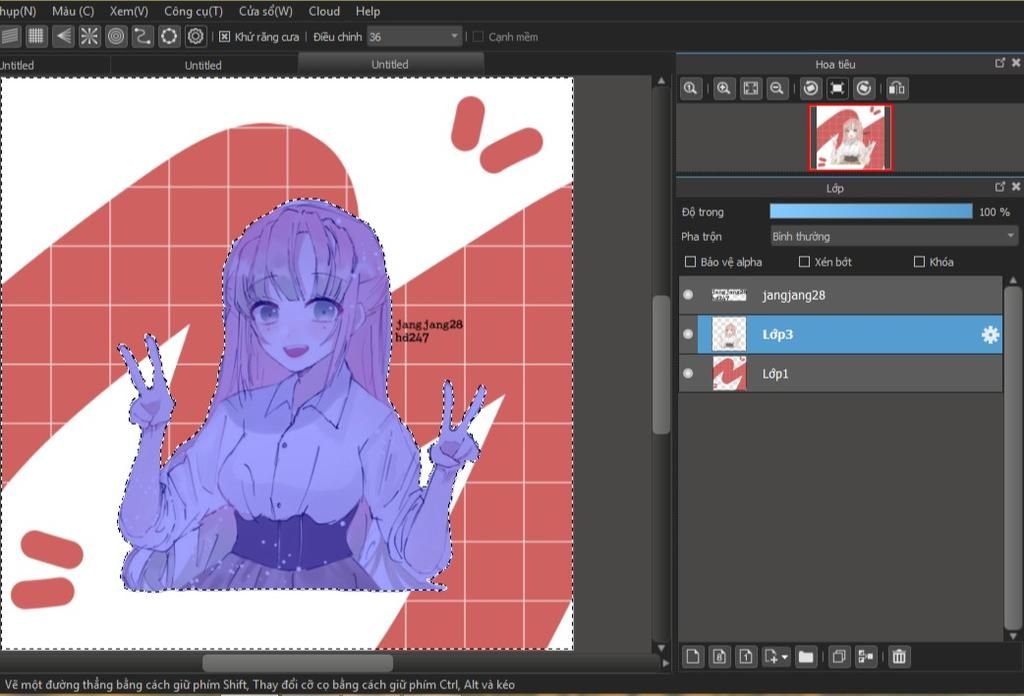Open the Xem(V) menu
The width and height of the screenshot is (1024, 696).
(129, 11)
